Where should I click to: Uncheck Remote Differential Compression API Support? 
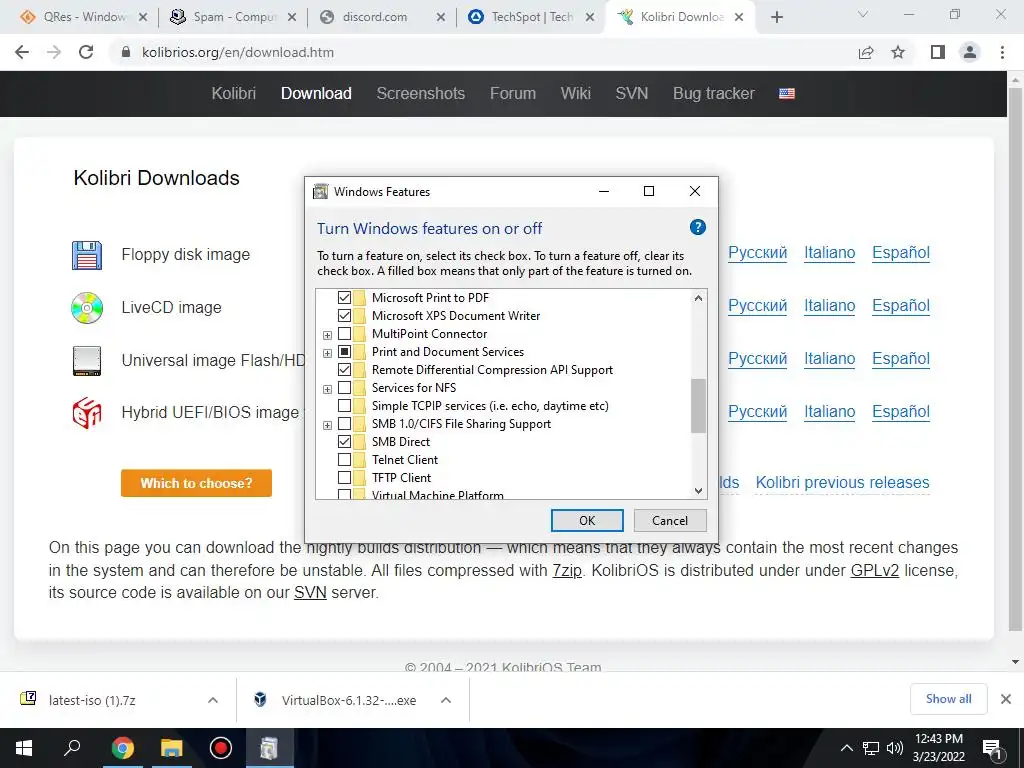coord(344,370)
